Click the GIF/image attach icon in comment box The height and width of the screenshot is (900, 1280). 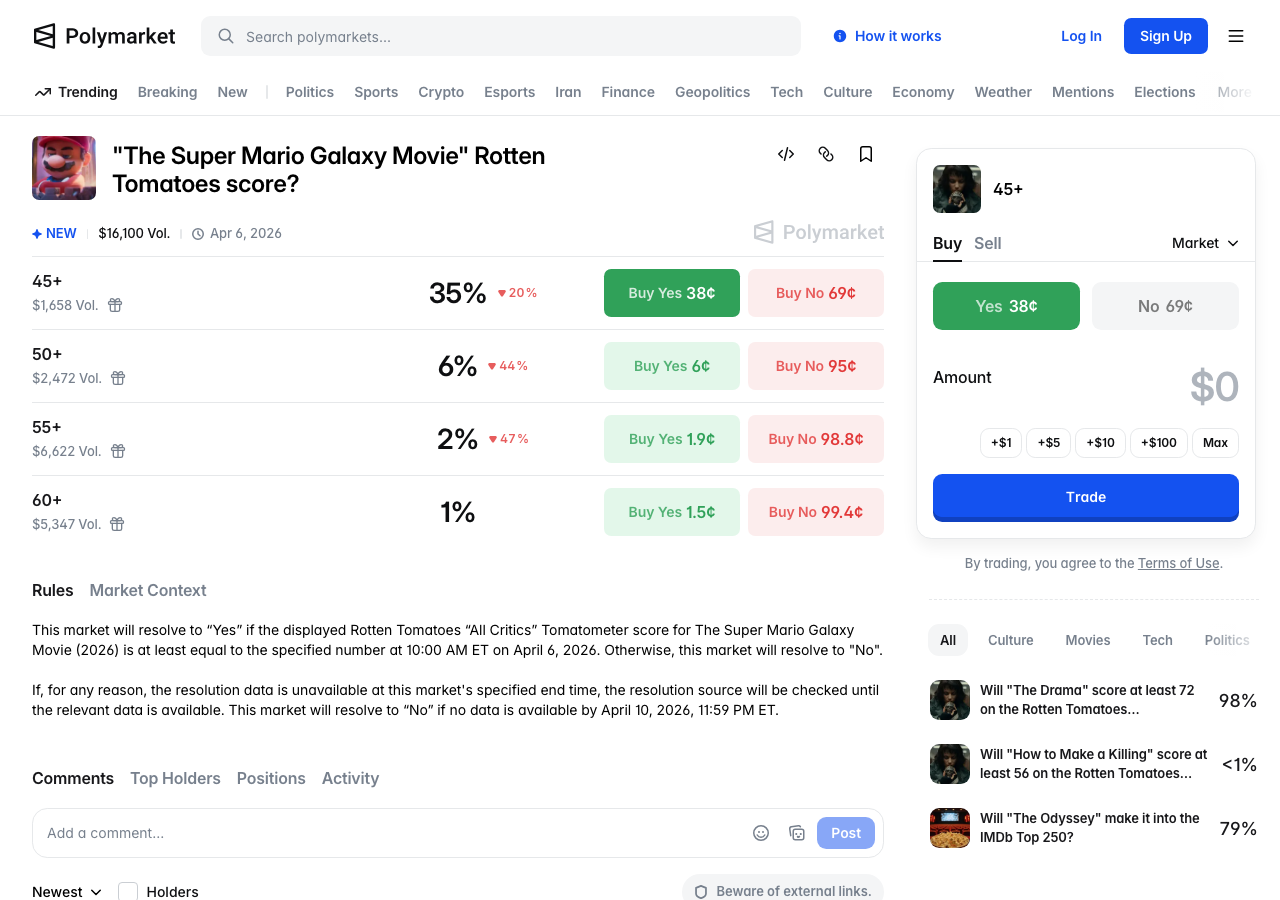pyautogui.click(x=797, y=833)
